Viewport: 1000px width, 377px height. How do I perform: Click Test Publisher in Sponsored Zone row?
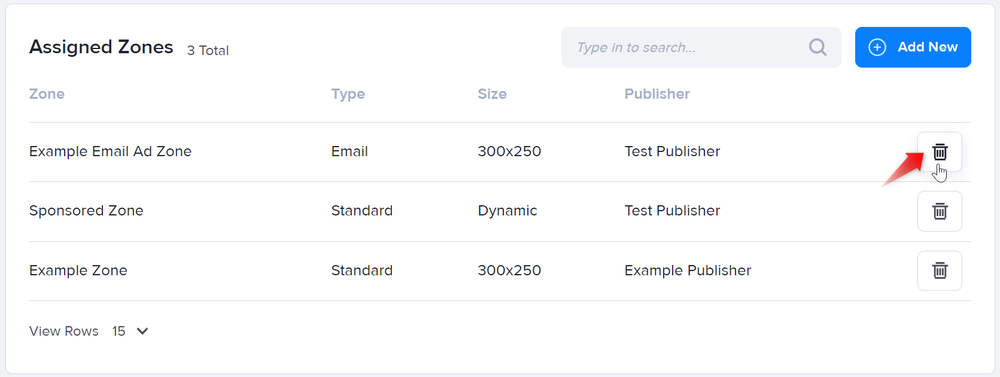(672, 211)
